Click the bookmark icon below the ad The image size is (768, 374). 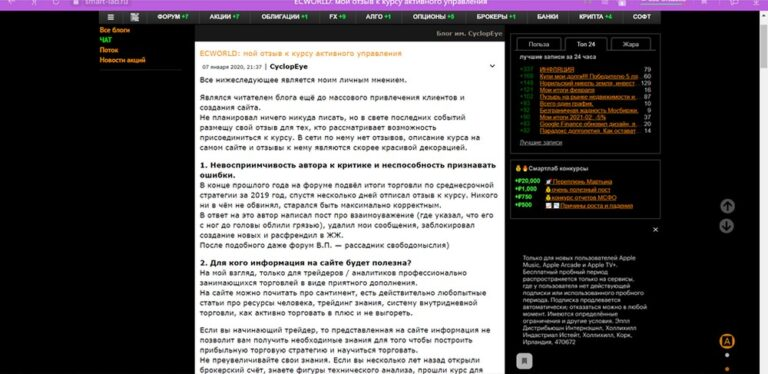coord(524,361)
